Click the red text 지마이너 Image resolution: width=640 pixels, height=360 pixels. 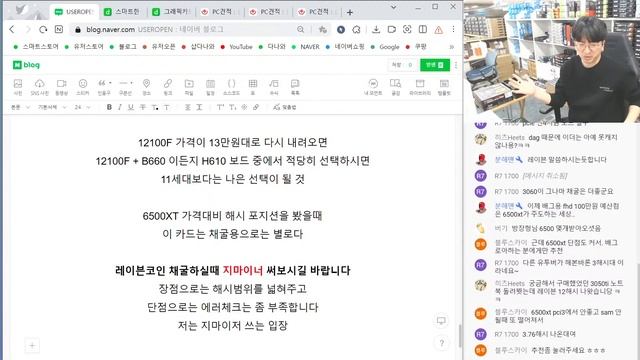[x=242, y=270]
